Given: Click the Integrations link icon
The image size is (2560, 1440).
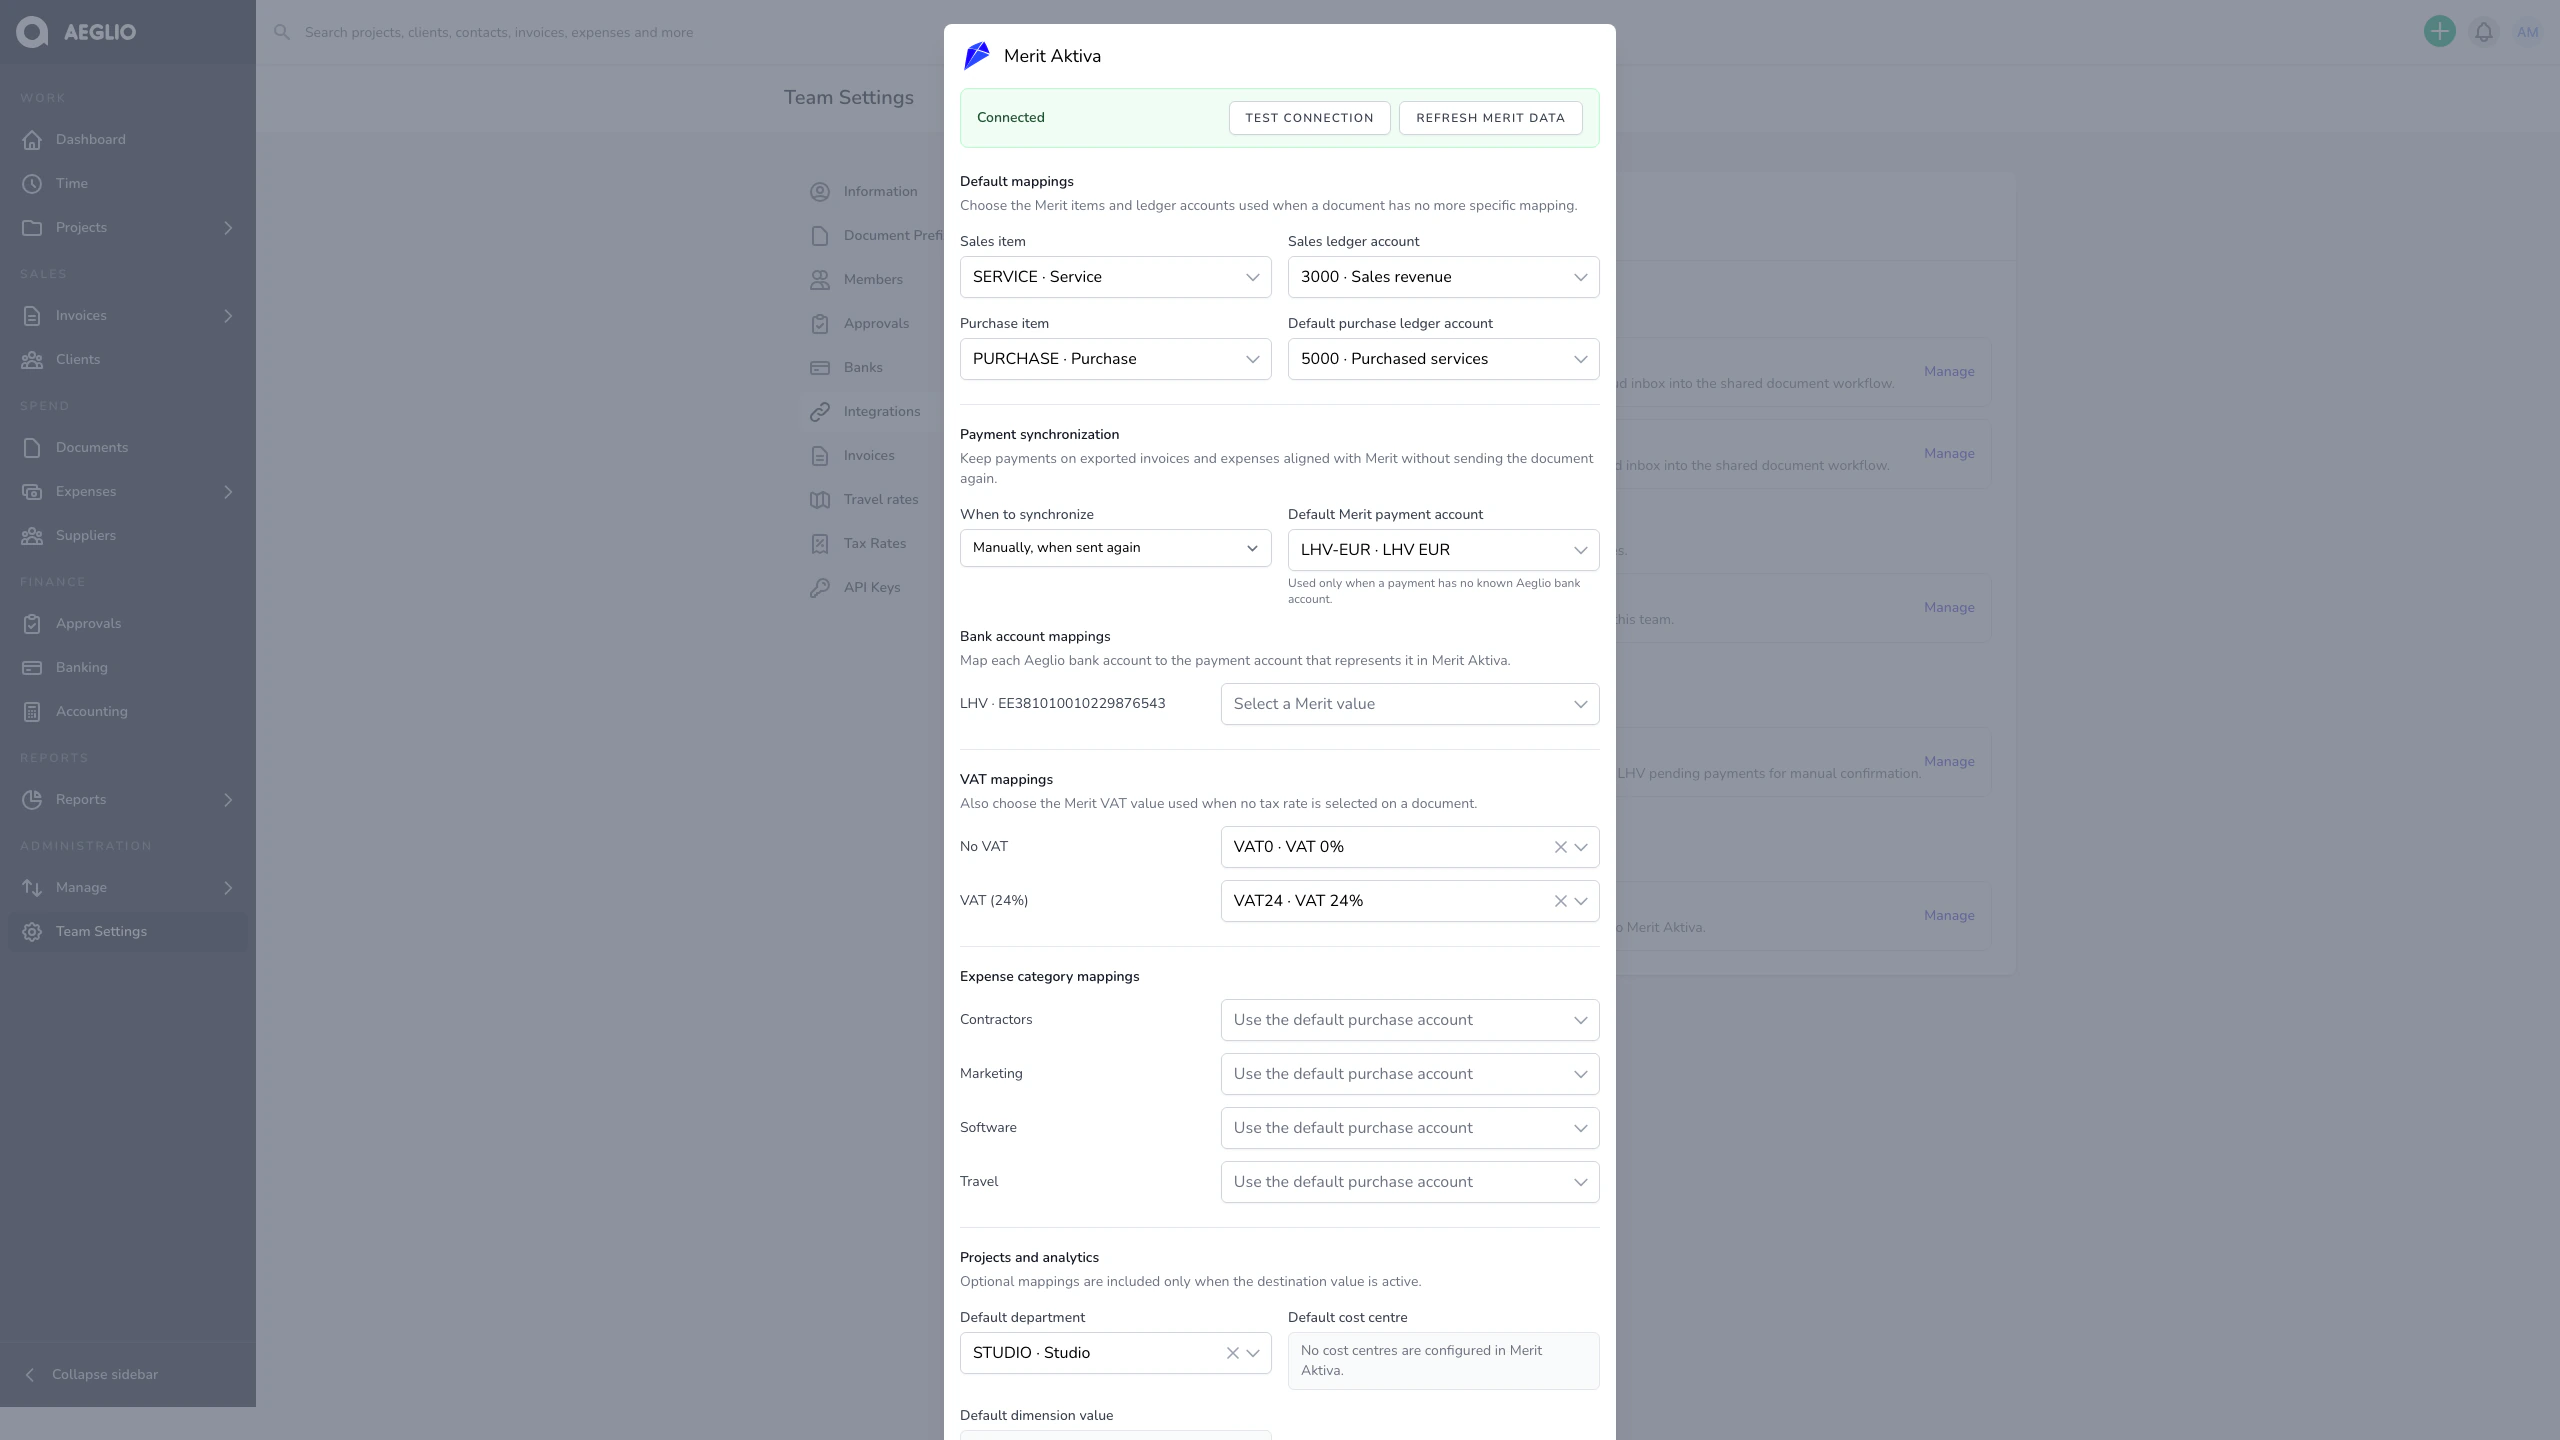Looking at the screenshot, I should click(820, 412).
